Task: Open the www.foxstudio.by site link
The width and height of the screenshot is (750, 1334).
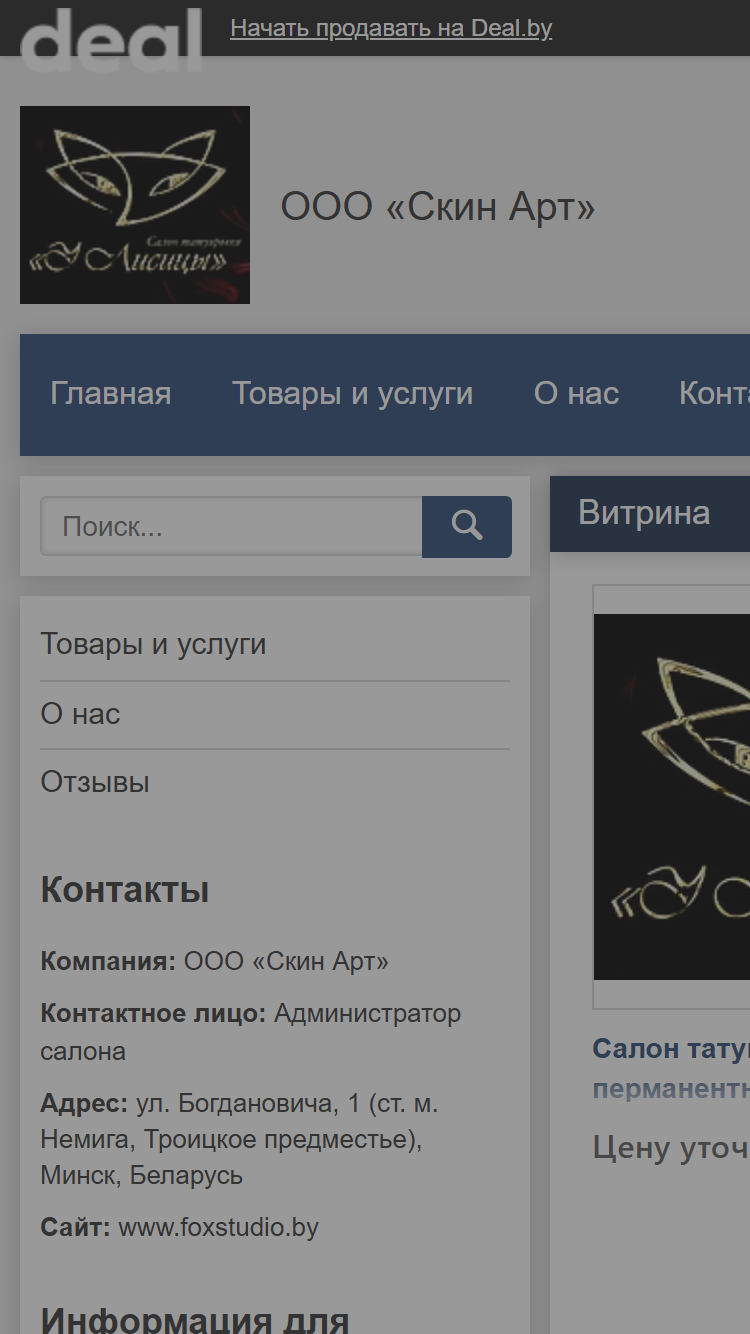Action: pyautogui.click(x=218, y=1228)
